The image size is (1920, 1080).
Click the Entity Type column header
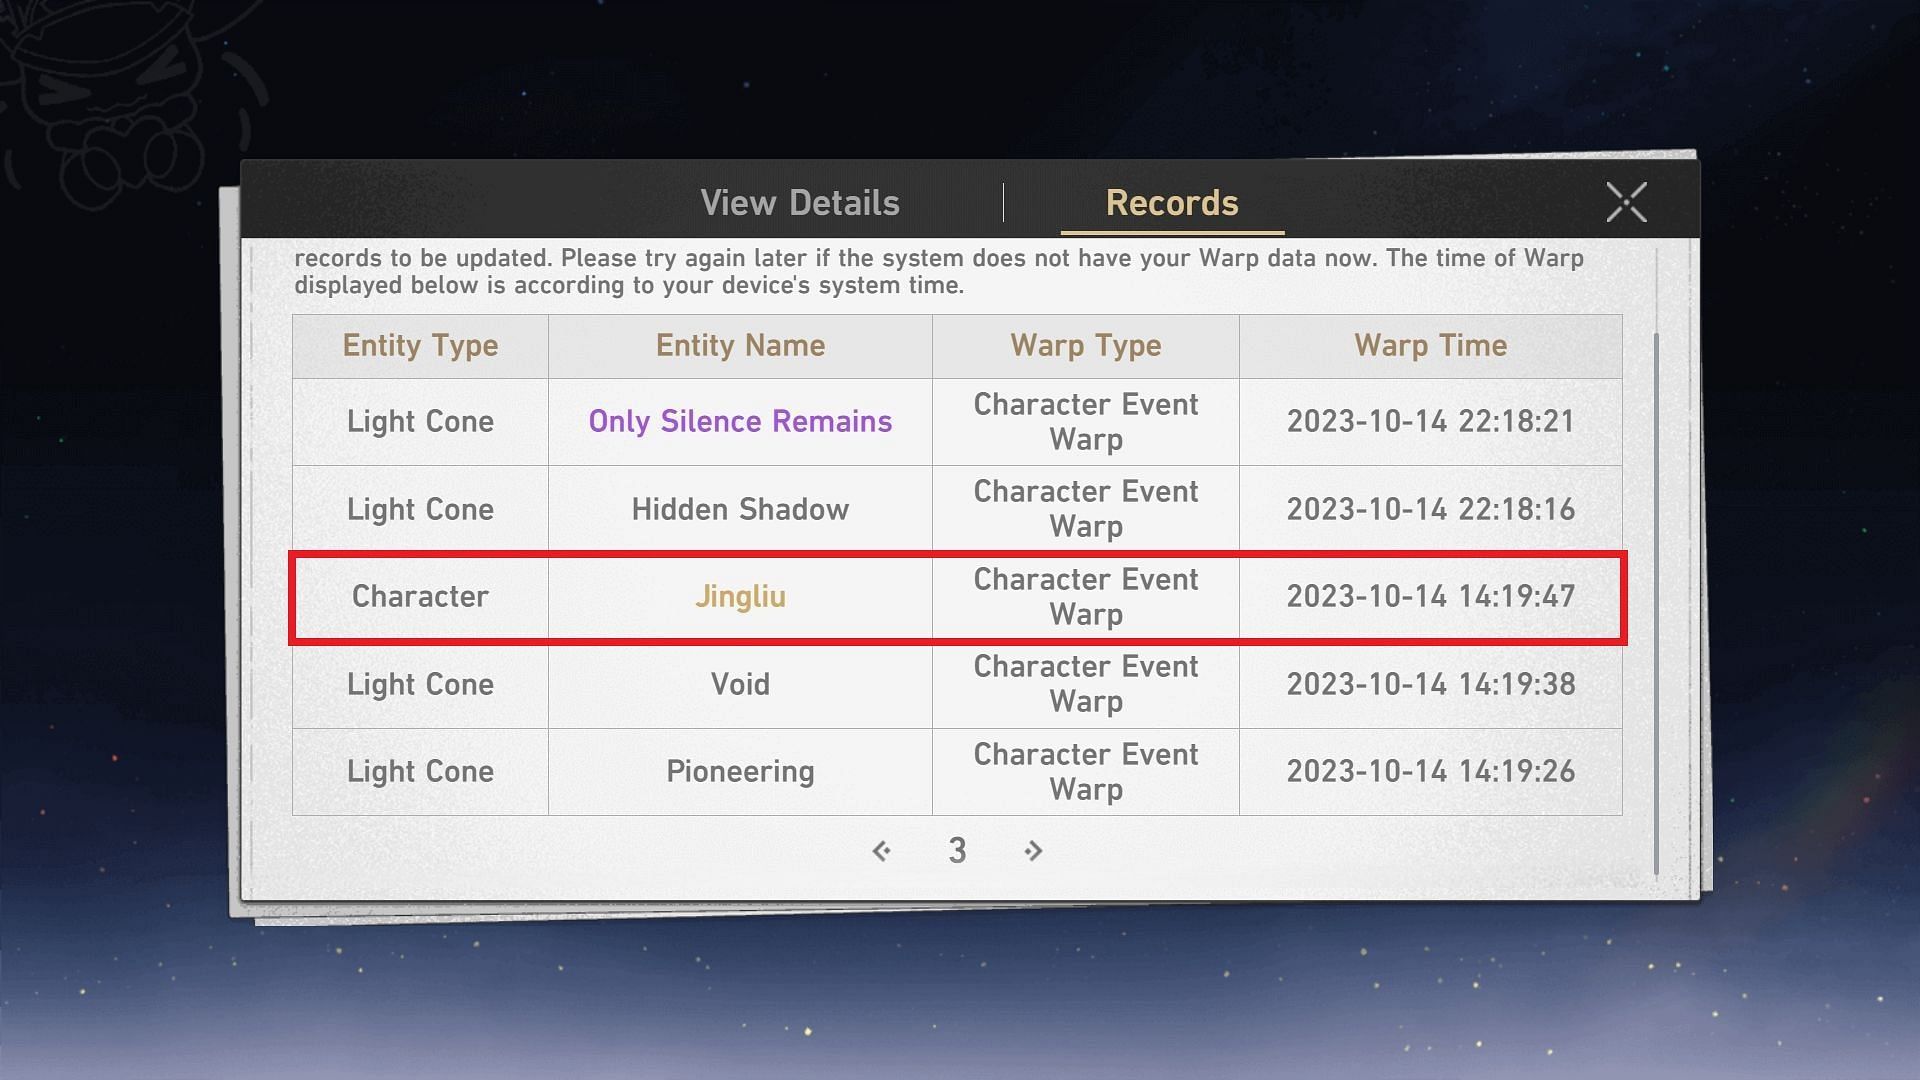tap(418, 344)
